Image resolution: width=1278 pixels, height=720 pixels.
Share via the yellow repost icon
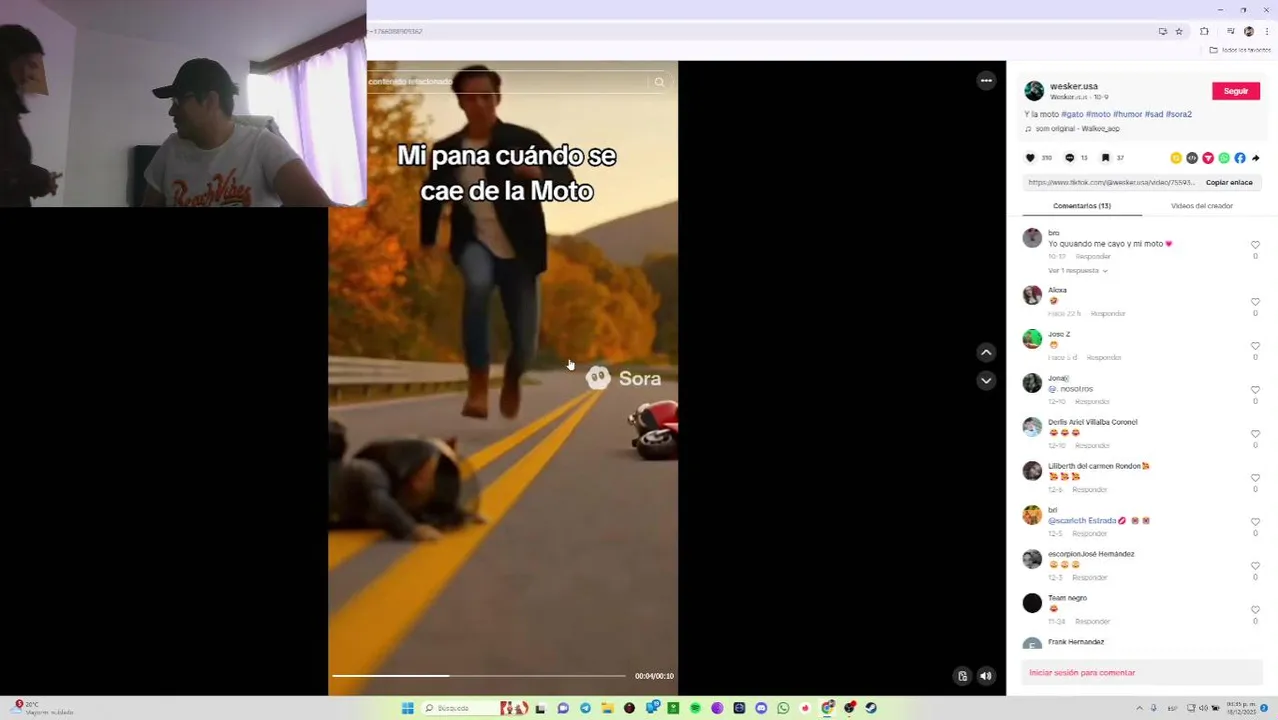coord(1176,158)
